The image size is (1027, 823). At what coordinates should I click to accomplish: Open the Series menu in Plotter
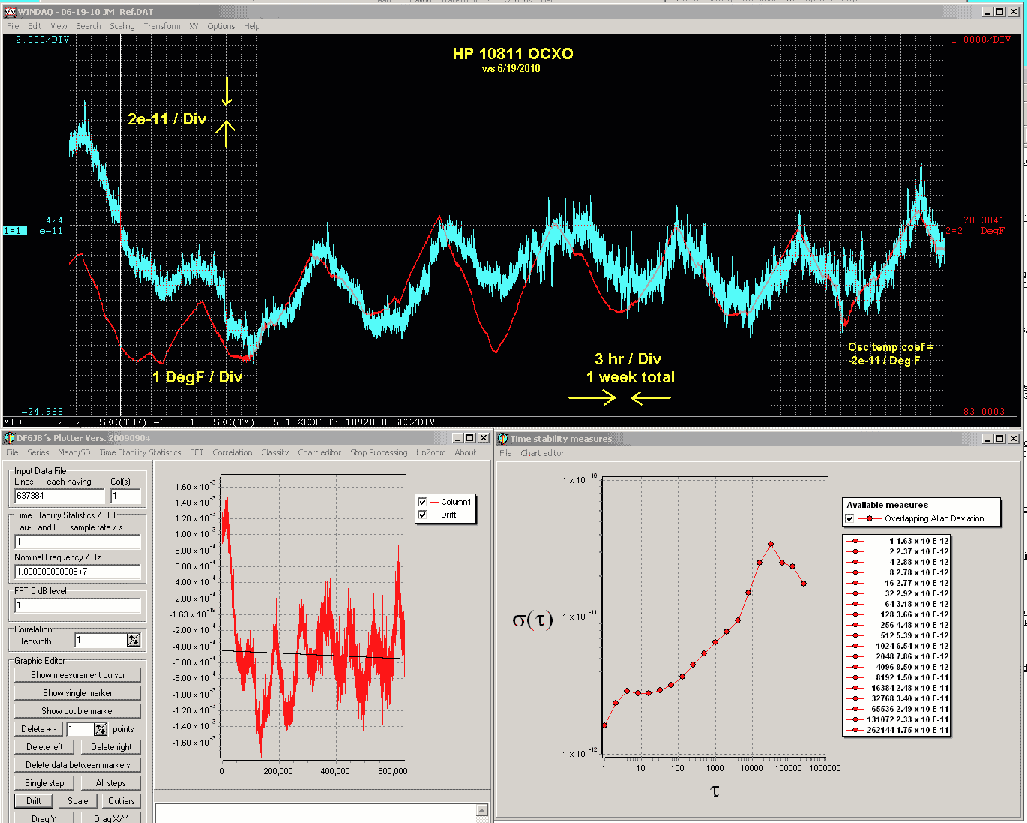click(x=38, y=452)
